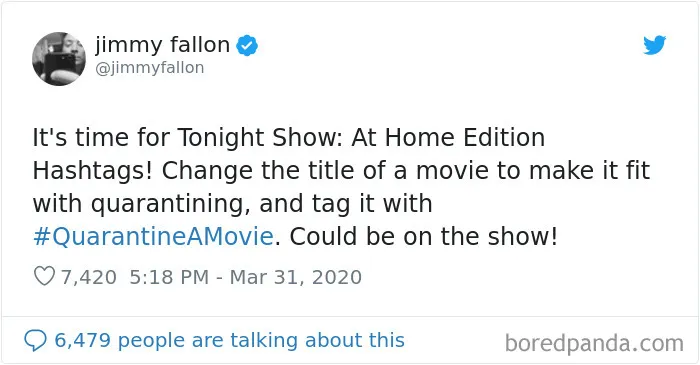
Task: Click the 'Change the title of a movie' text
Action: tap(284, 170)
